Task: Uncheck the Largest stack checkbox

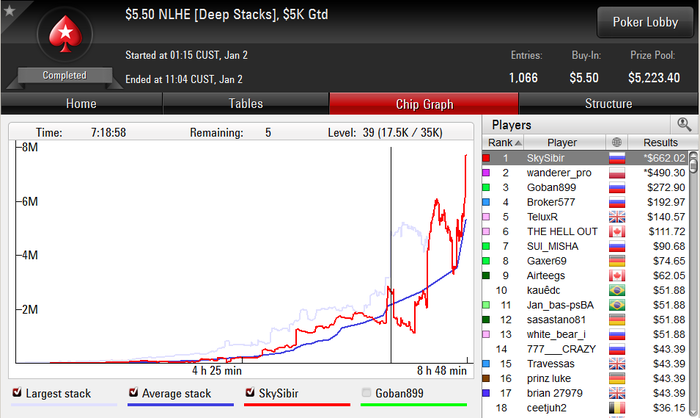Action: coord(17,393)
